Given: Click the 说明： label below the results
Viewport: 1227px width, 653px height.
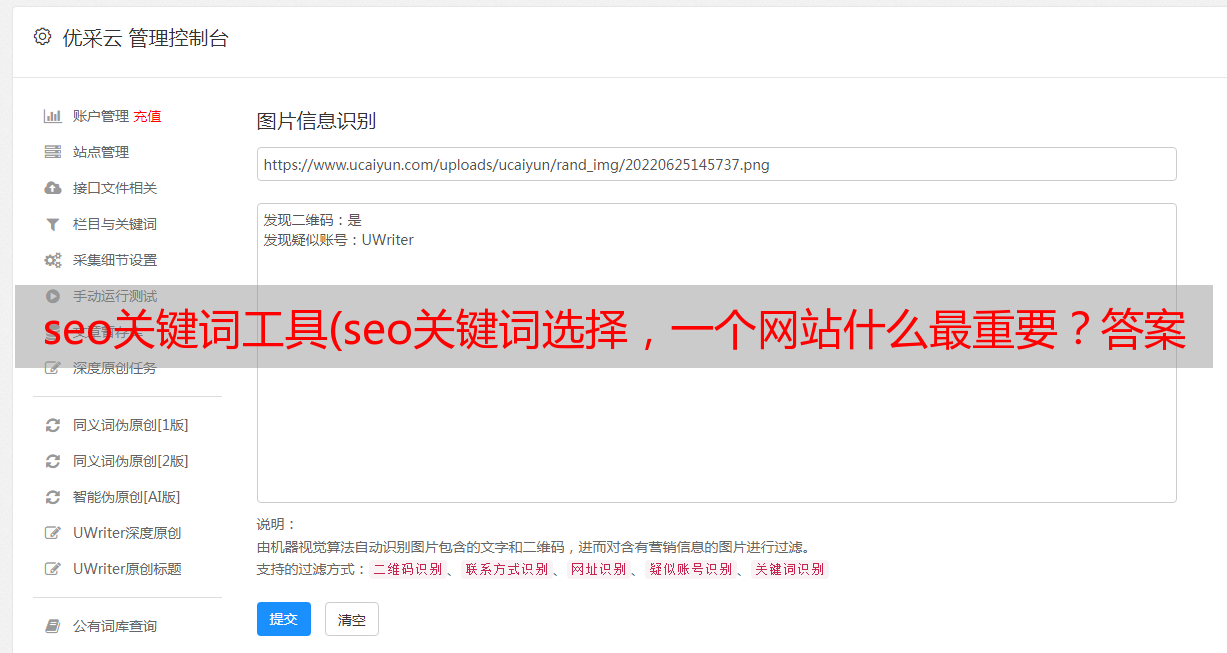Looking at the screenshot, I should (277, 524).
